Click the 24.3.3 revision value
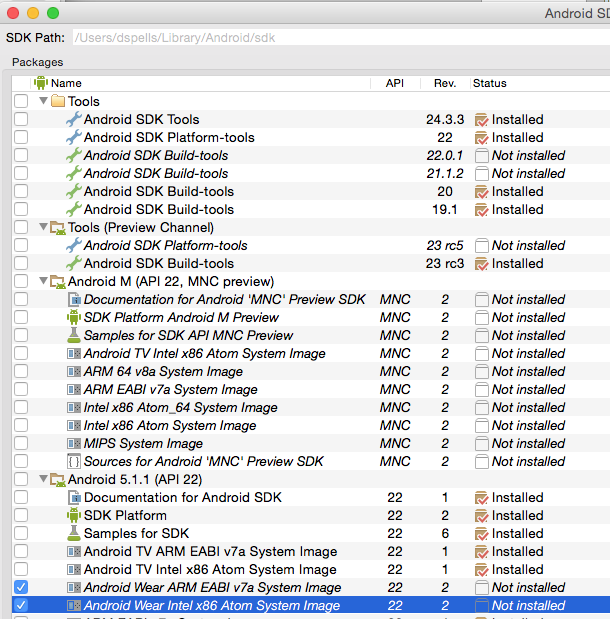The image size is (610, 619). coord(445,119)
